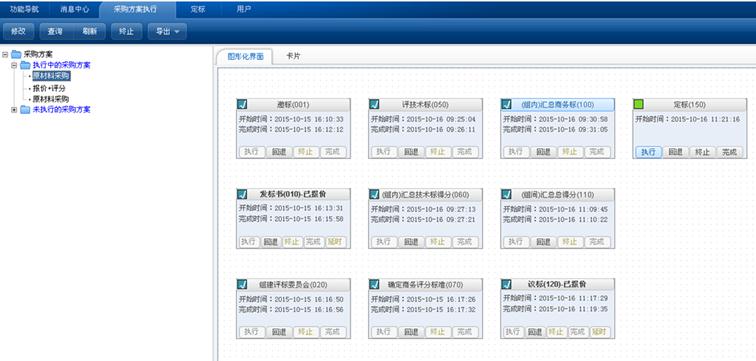Click the checkmark icon on 组建评标委员会(020) card

pos(243,284)
